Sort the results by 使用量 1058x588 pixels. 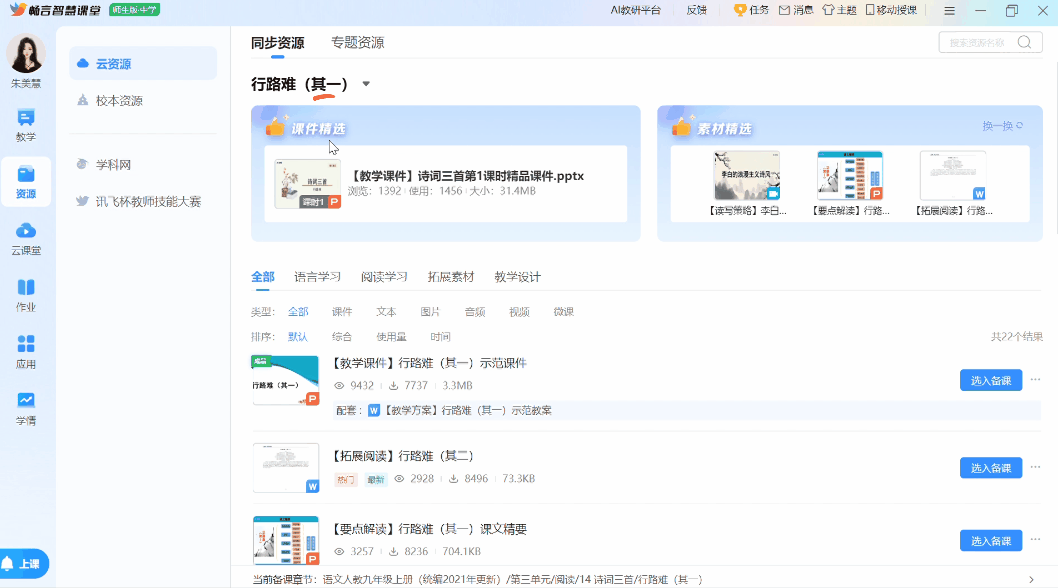coord(391,337)
